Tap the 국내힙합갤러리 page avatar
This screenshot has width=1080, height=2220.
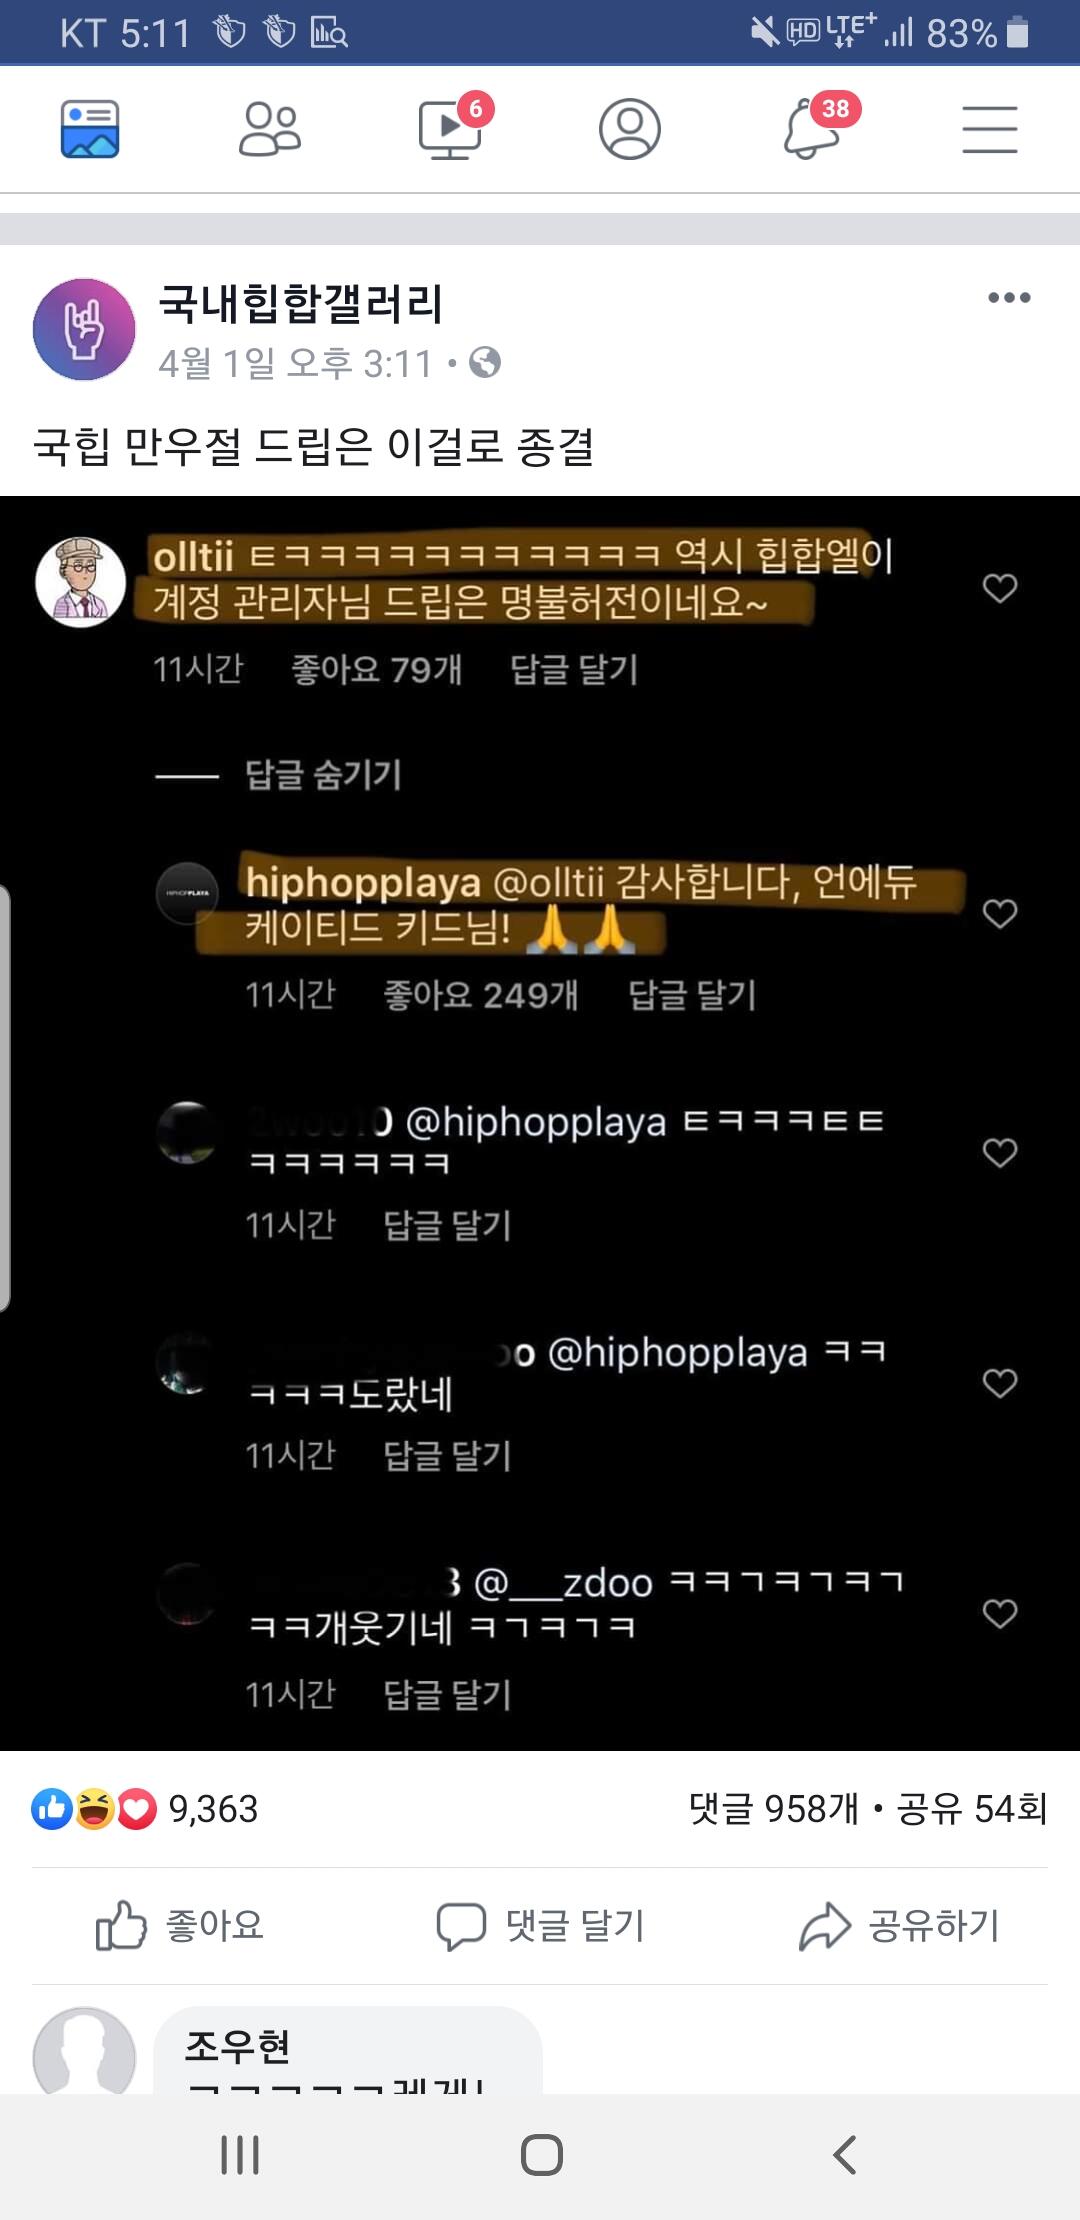pyautogui.click(x=84, y=329)
